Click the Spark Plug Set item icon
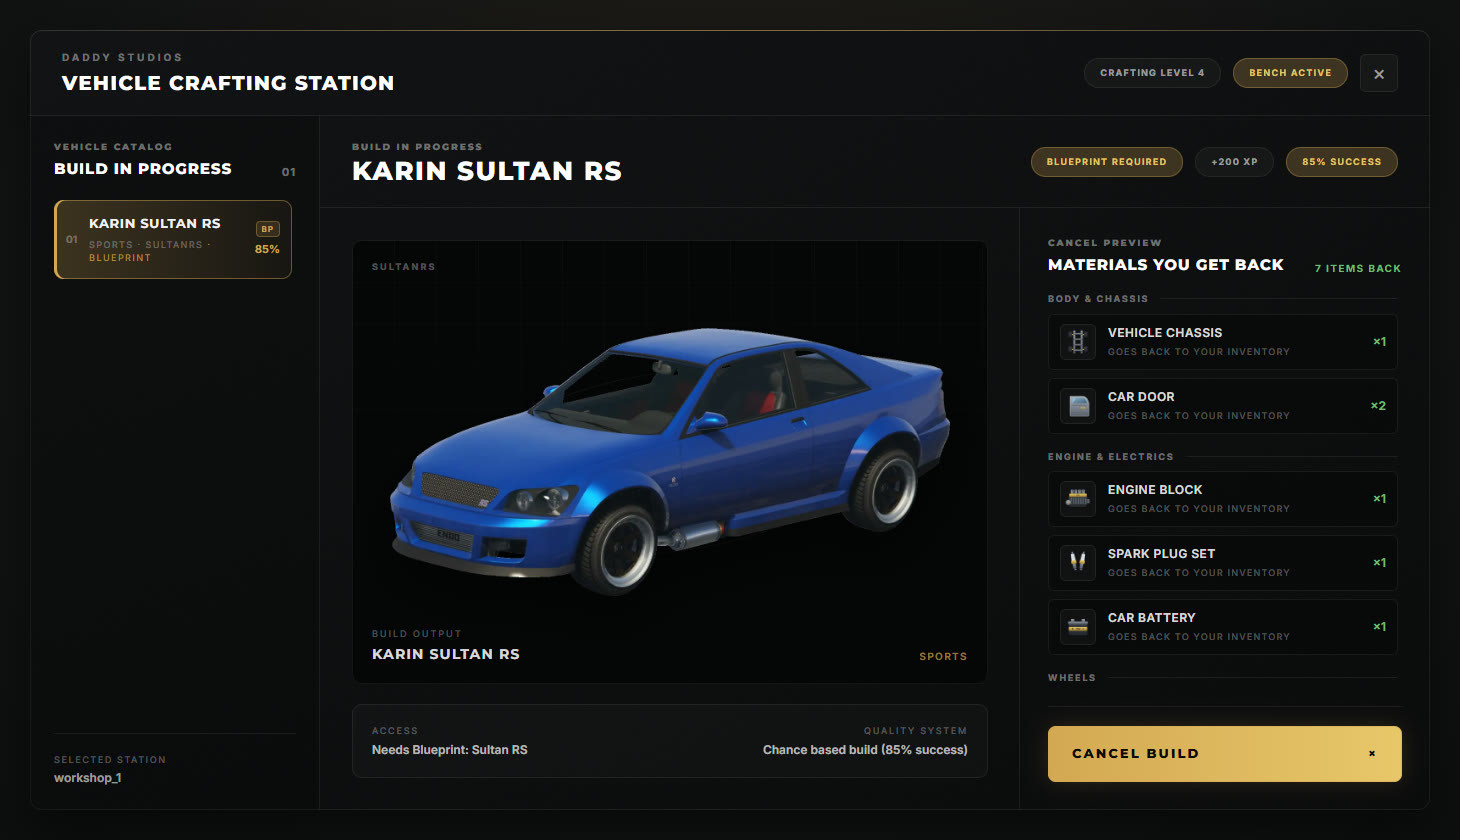 [1078, 563]
